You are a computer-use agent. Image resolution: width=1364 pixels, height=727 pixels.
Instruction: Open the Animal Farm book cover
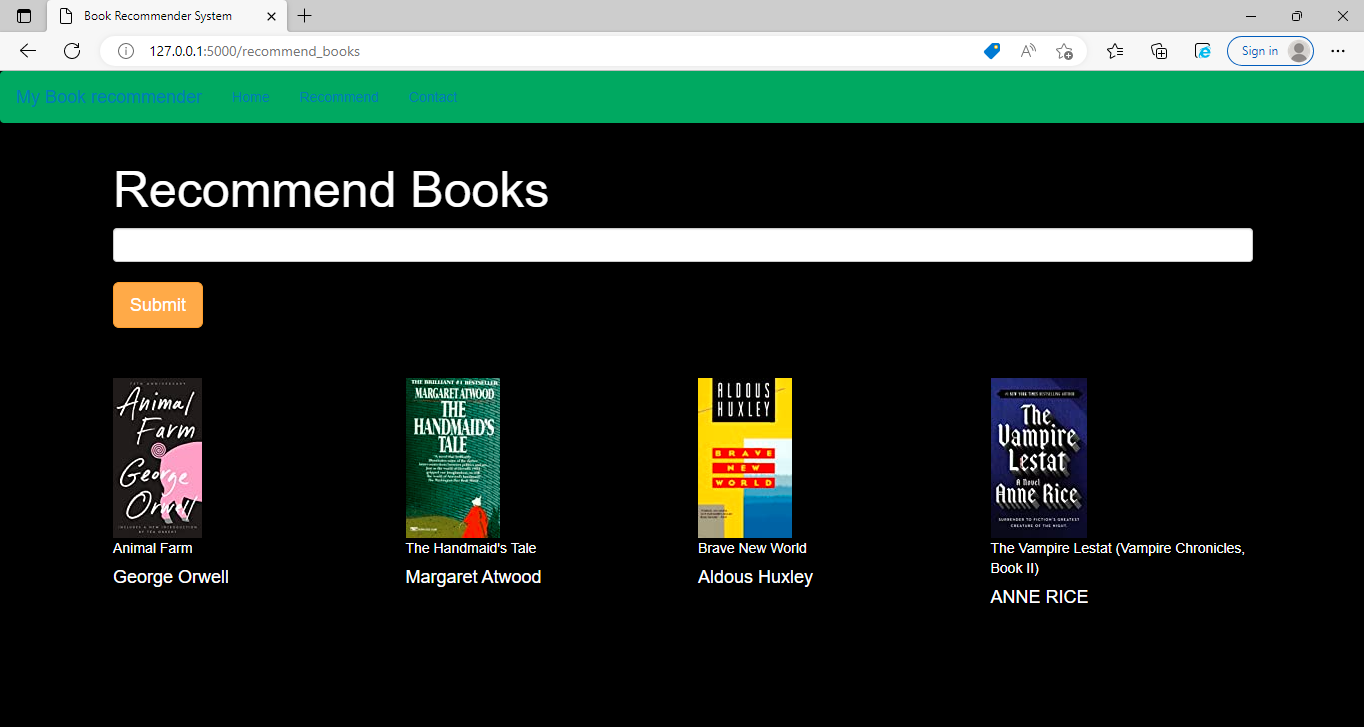157,457
